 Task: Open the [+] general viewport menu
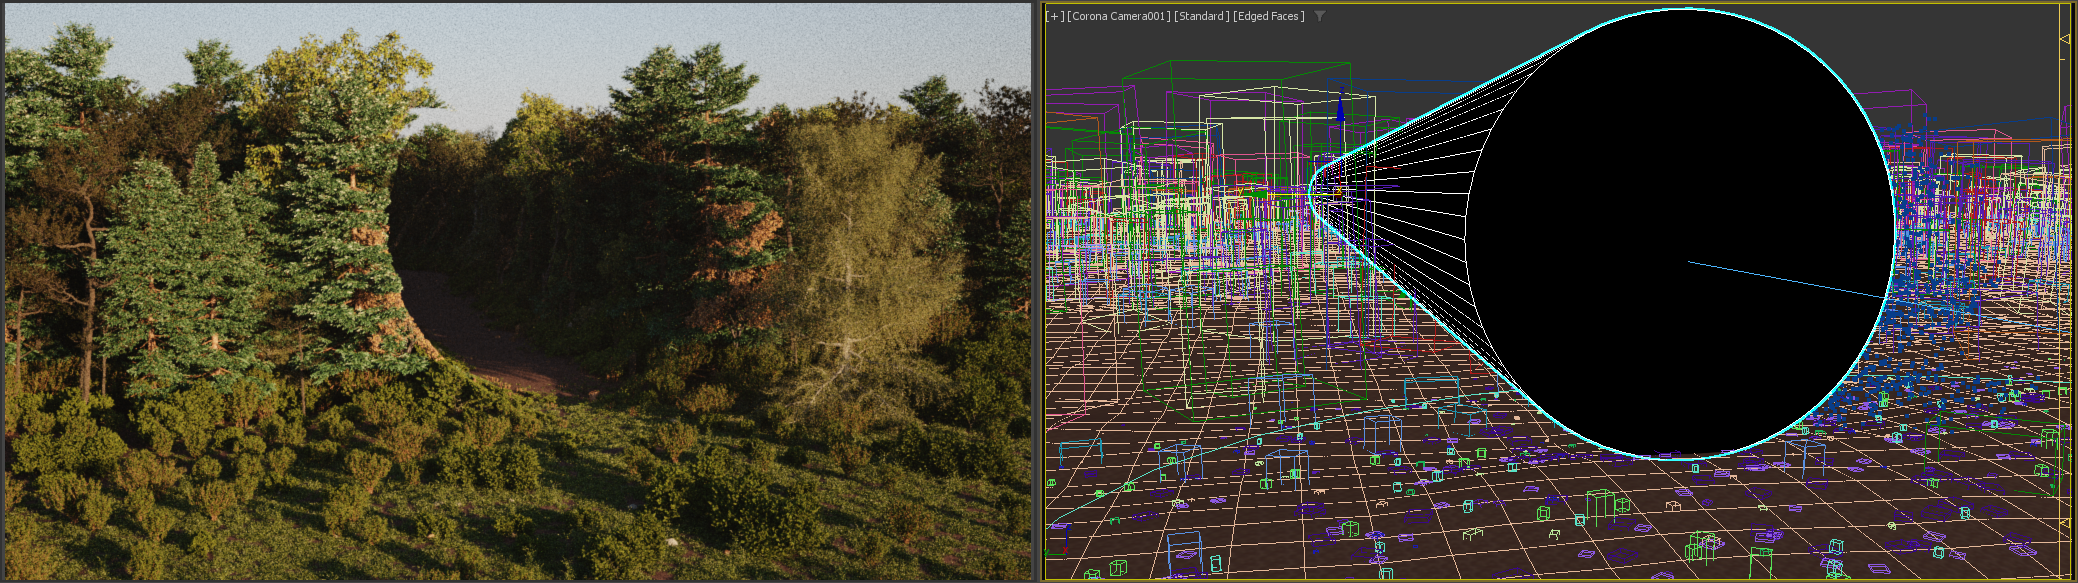(x=1054, y=16)
